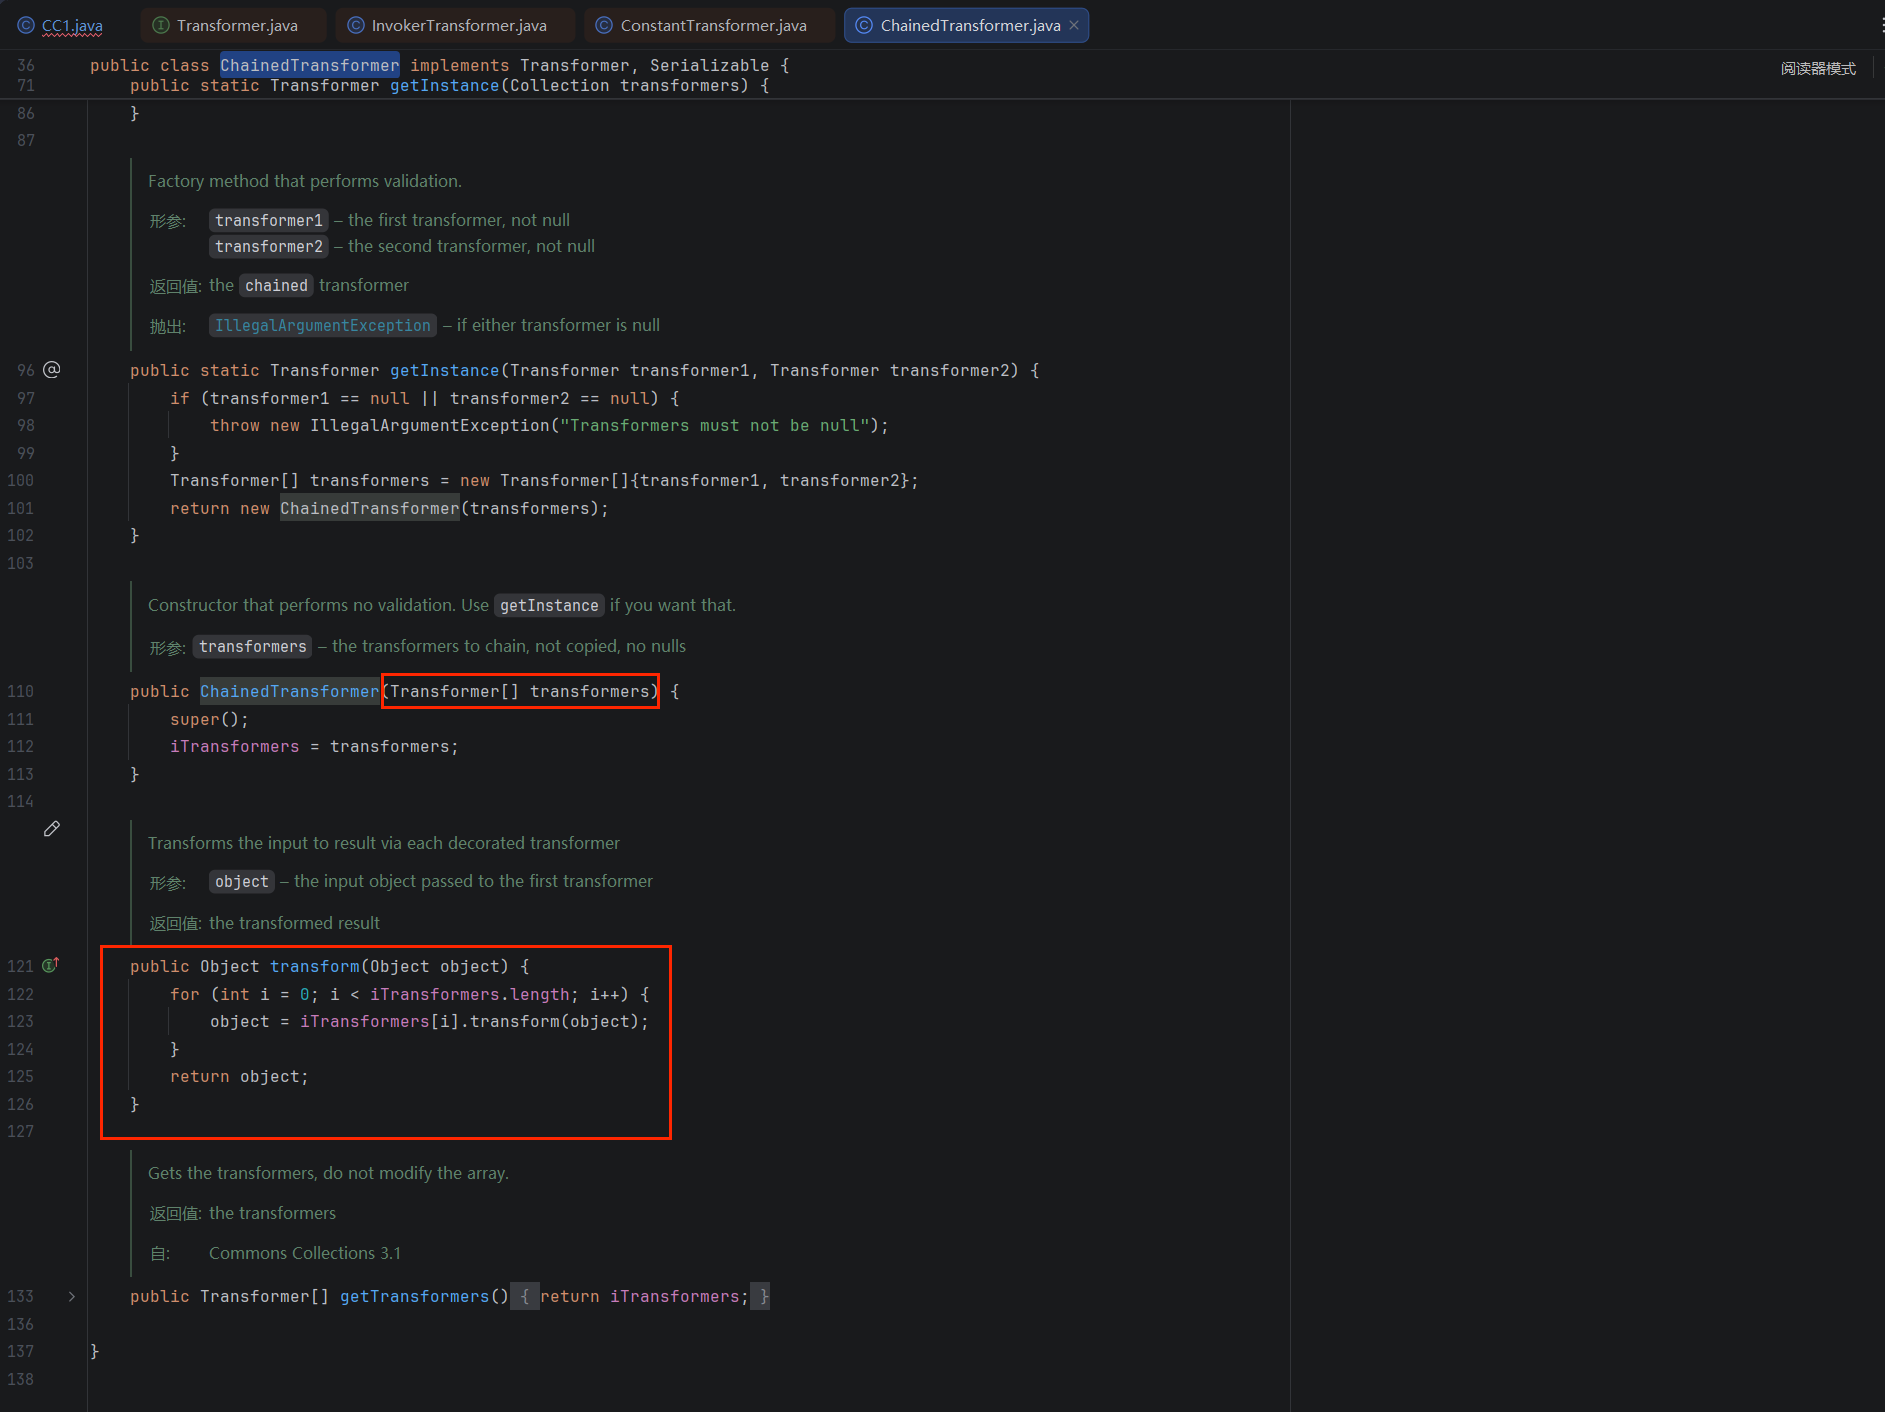Click 'return object;' on line 125
This screenshot has width=1885, height=1412.
[x=239, y=1076]
